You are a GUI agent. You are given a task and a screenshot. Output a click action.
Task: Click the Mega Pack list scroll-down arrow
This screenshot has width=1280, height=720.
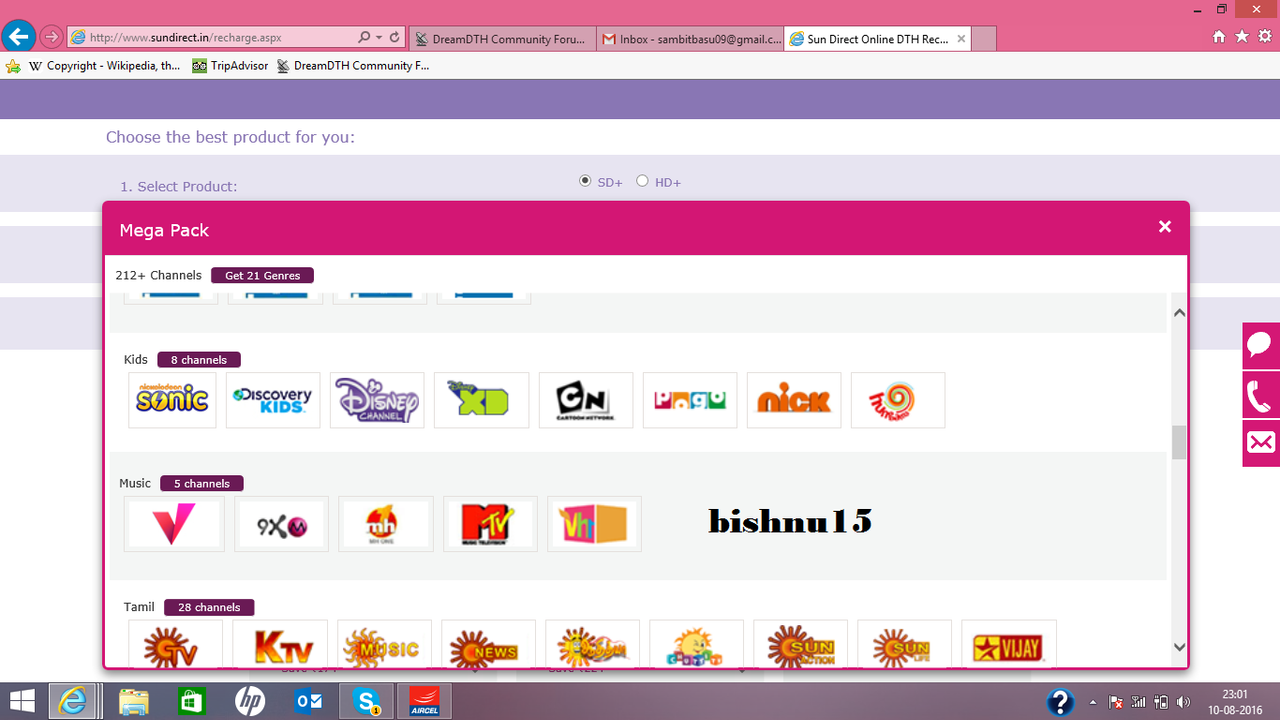click(1179, 647)
